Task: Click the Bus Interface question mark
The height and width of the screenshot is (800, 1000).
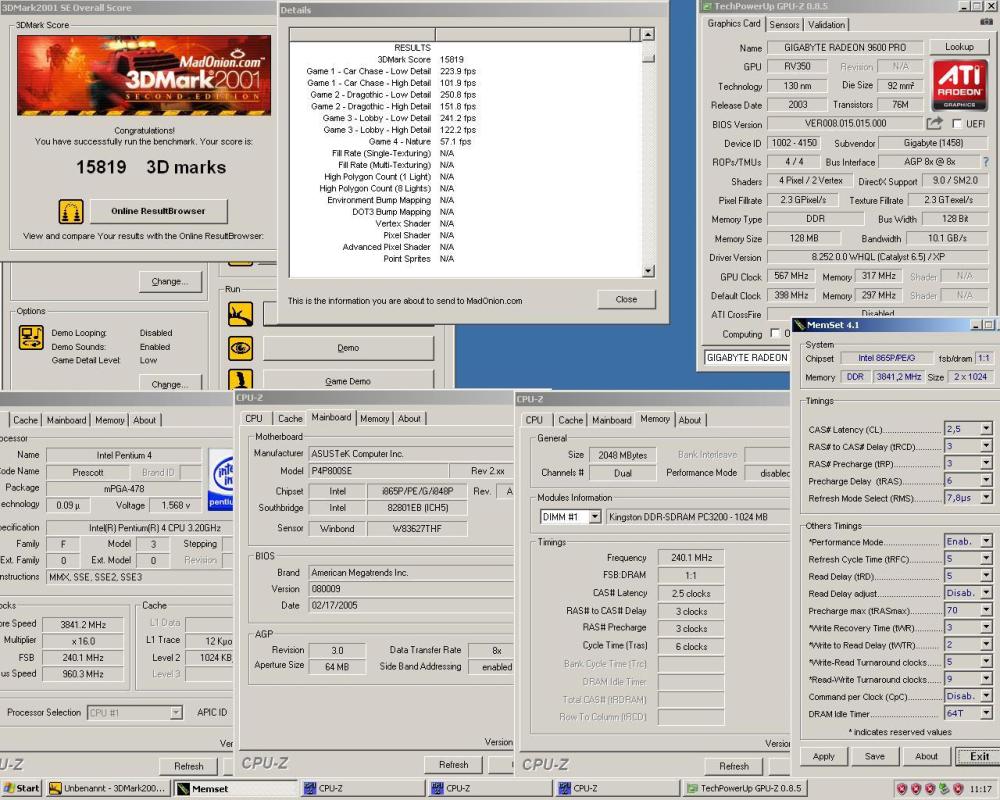Action: 986,162
